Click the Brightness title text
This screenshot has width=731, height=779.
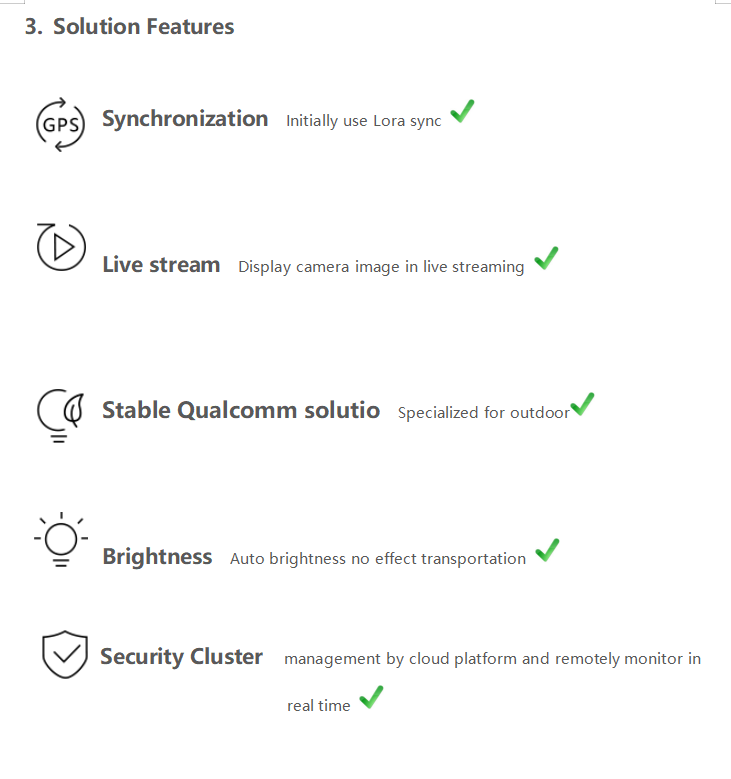[157, 557]
